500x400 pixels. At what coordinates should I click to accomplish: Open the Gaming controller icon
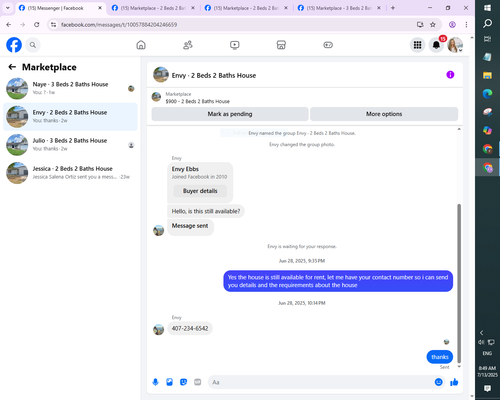(x=328, y=45)
